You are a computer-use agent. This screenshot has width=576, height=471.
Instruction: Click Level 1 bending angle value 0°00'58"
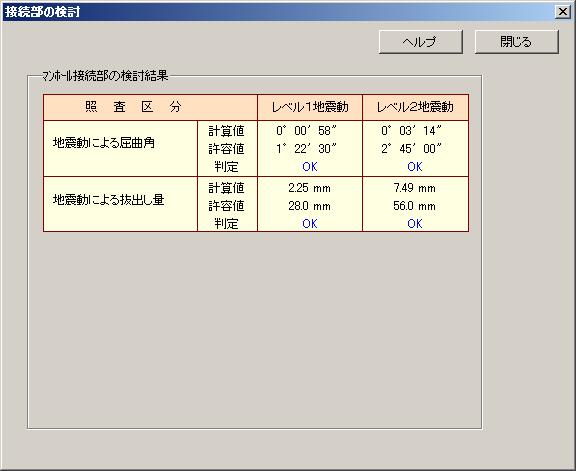pyautogui.click(x=306, y=130)
